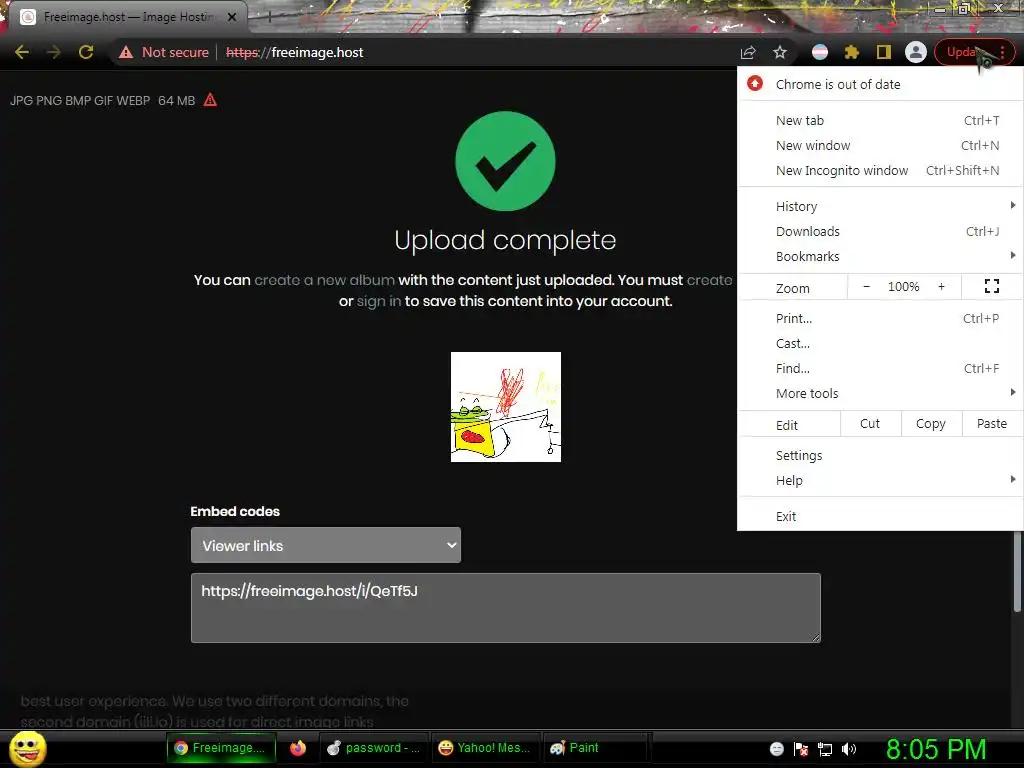1024x768 pixels.
Task: Decrease zoom with the minus button
Action: tap(866, 287)
